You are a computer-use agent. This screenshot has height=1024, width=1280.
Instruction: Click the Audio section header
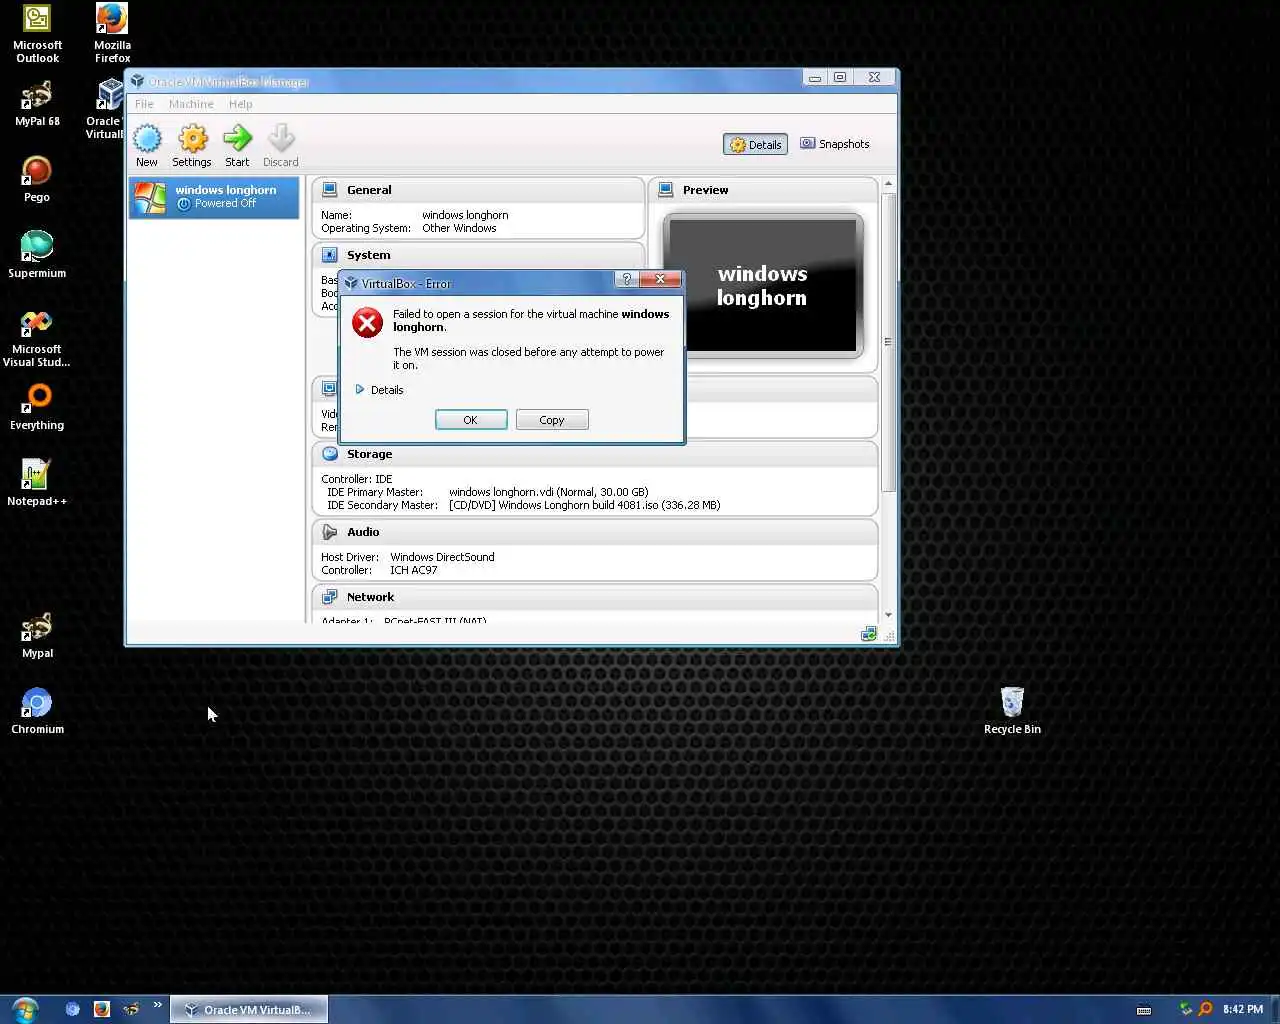595,532
